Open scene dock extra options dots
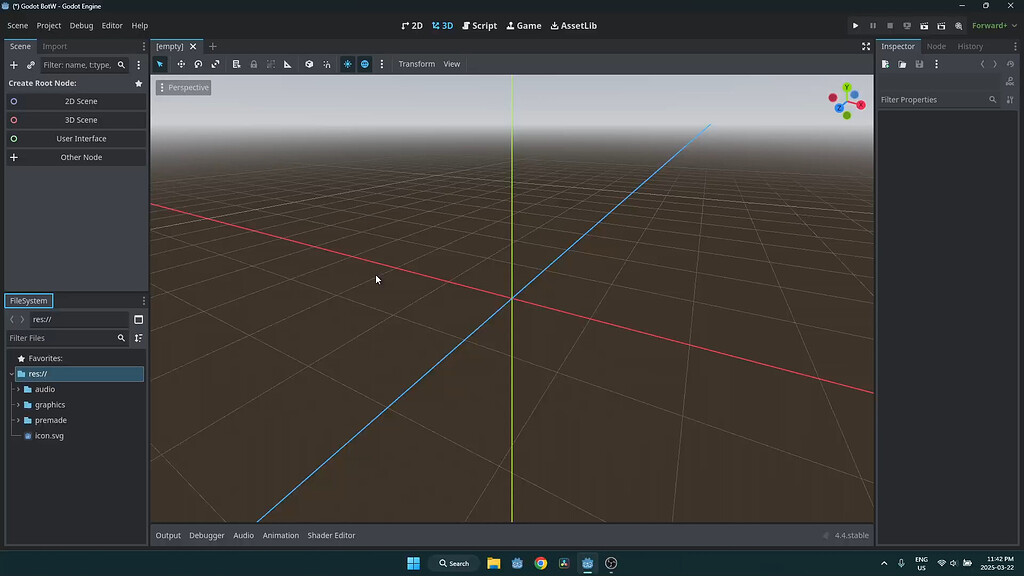This screenshot has height=576, width=1024. tap(138, 65)
